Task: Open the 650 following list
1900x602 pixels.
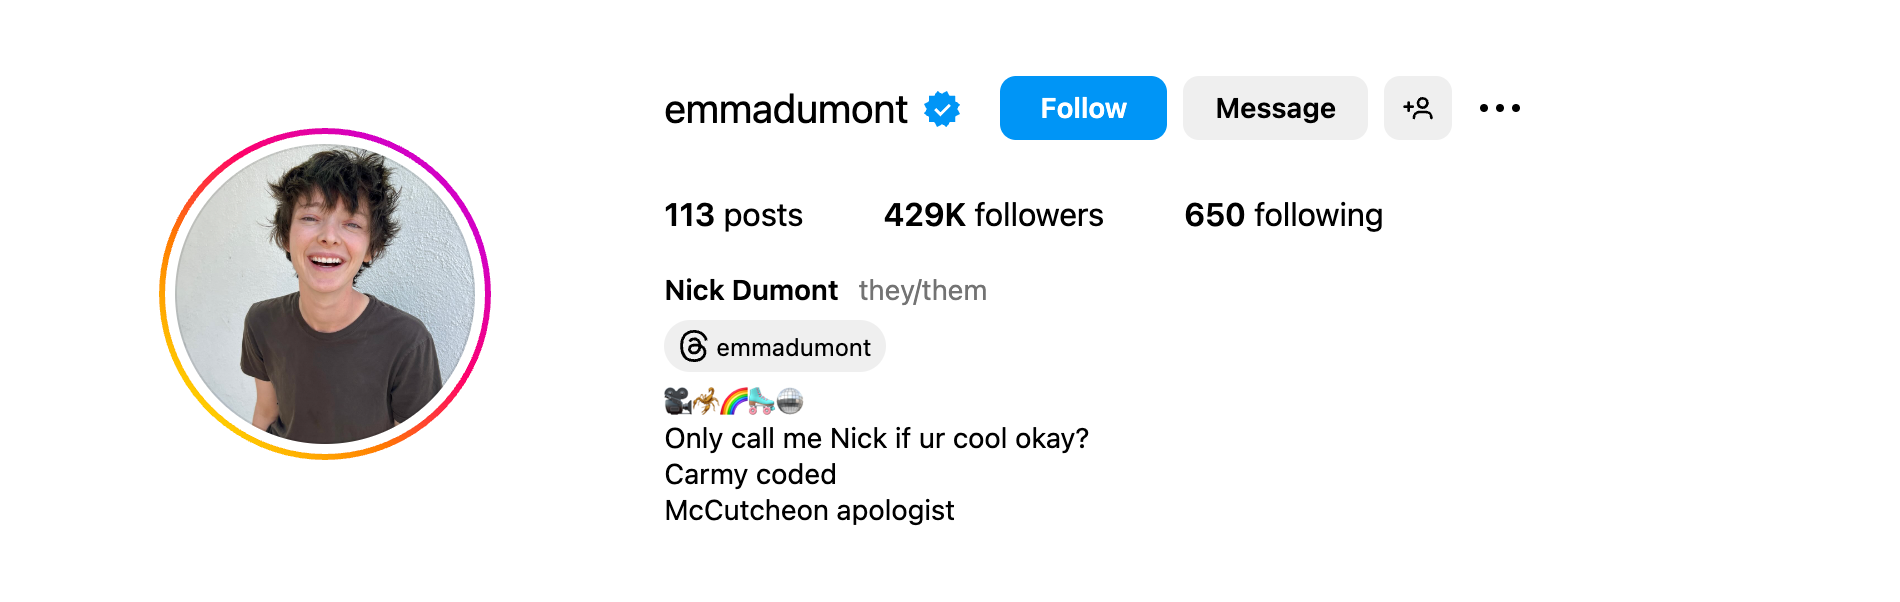Action: tap(1284, 215)
